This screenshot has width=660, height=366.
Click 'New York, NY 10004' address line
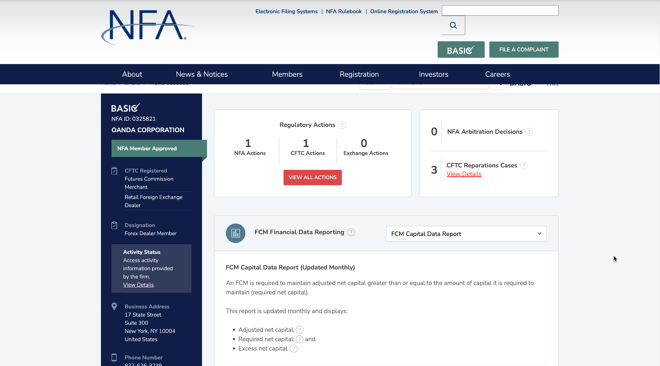click(149, 331)
